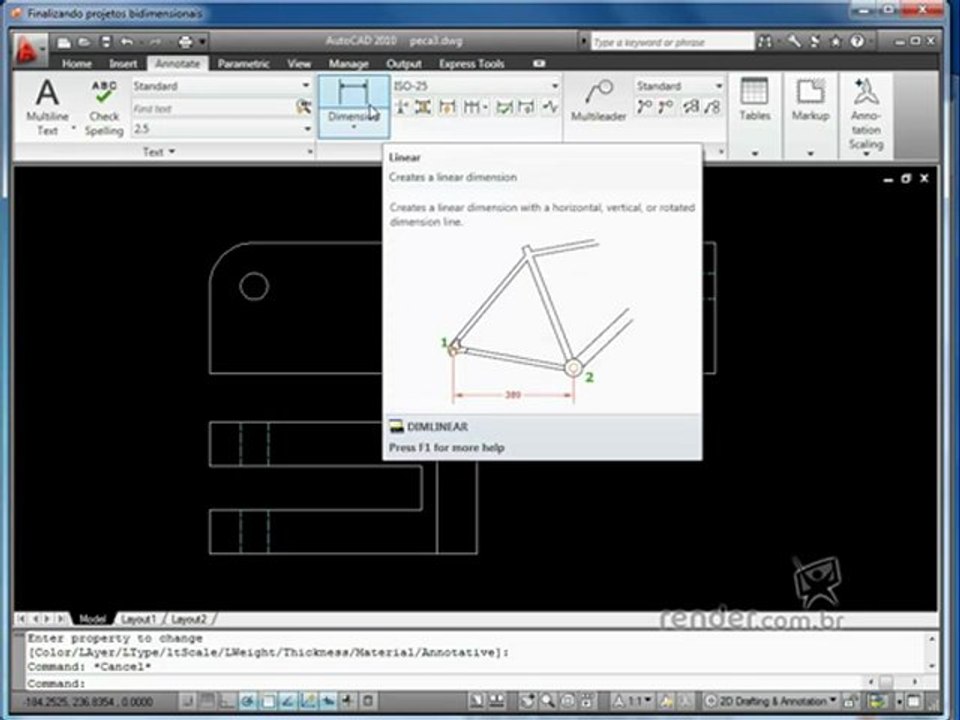960x720 pixels.
Task: Click the Favorites star icon in title bar
Action: coord(836,42)
